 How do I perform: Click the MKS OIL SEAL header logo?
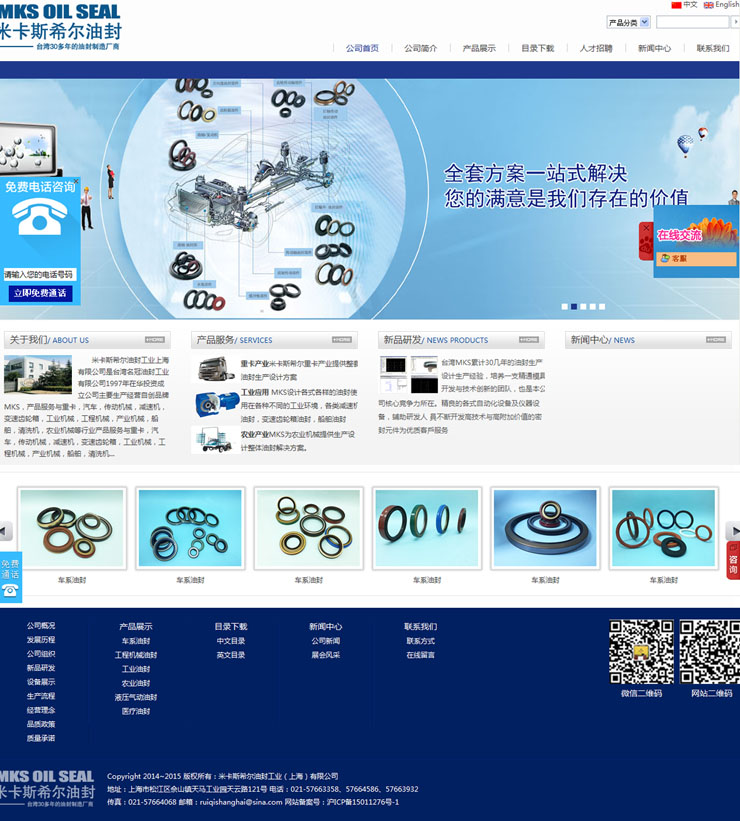pyautogui.click(x=60, y=26)
